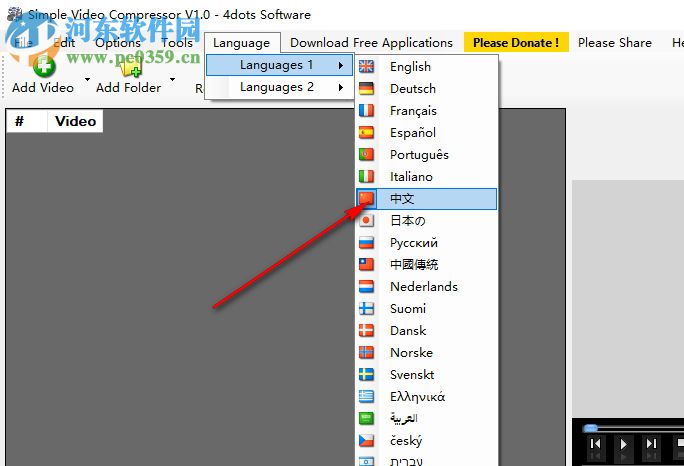Image resolution: width=684 pixels, height=466 pixels.
Task: Click the Saudi flag icon for Arabic
Action: pos(366,418)
